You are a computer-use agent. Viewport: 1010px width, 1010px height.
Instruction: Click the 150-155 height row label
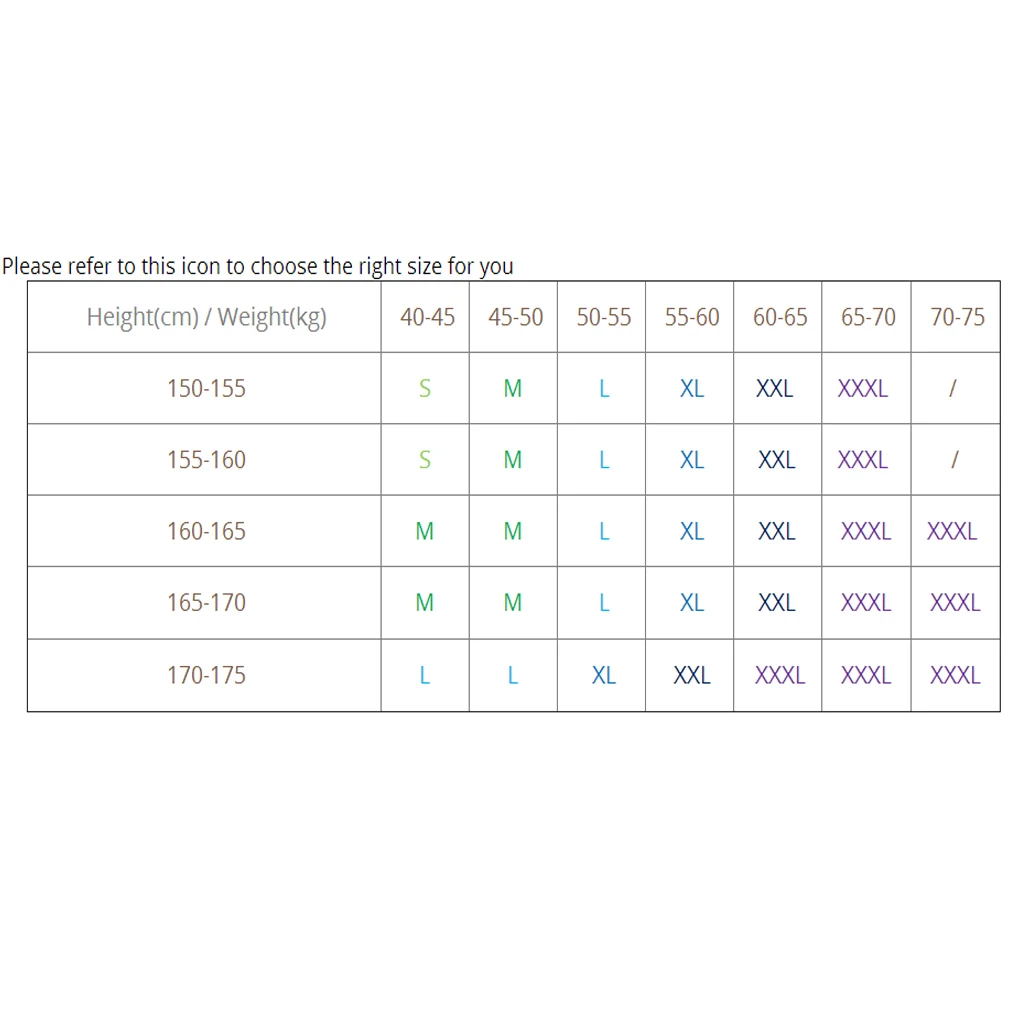206,388
